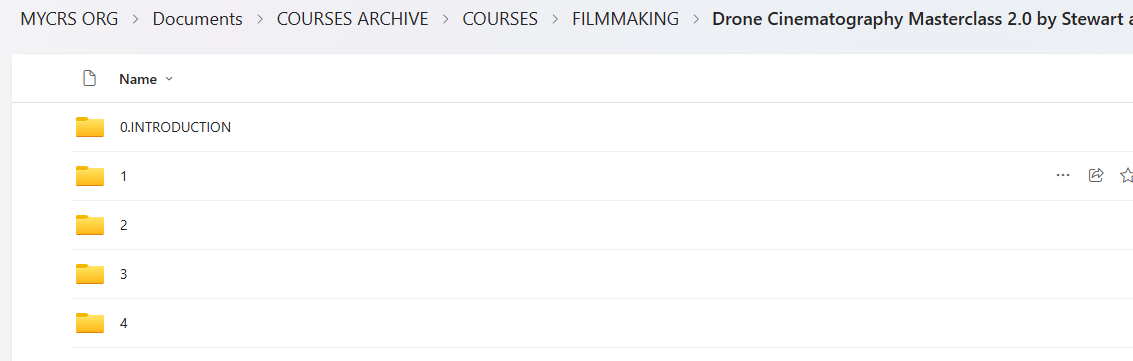Image resolution: width=1133 pixels, height=361 pixels.
Task: Navigate to Documents breadcrumb
Action: 197,19
